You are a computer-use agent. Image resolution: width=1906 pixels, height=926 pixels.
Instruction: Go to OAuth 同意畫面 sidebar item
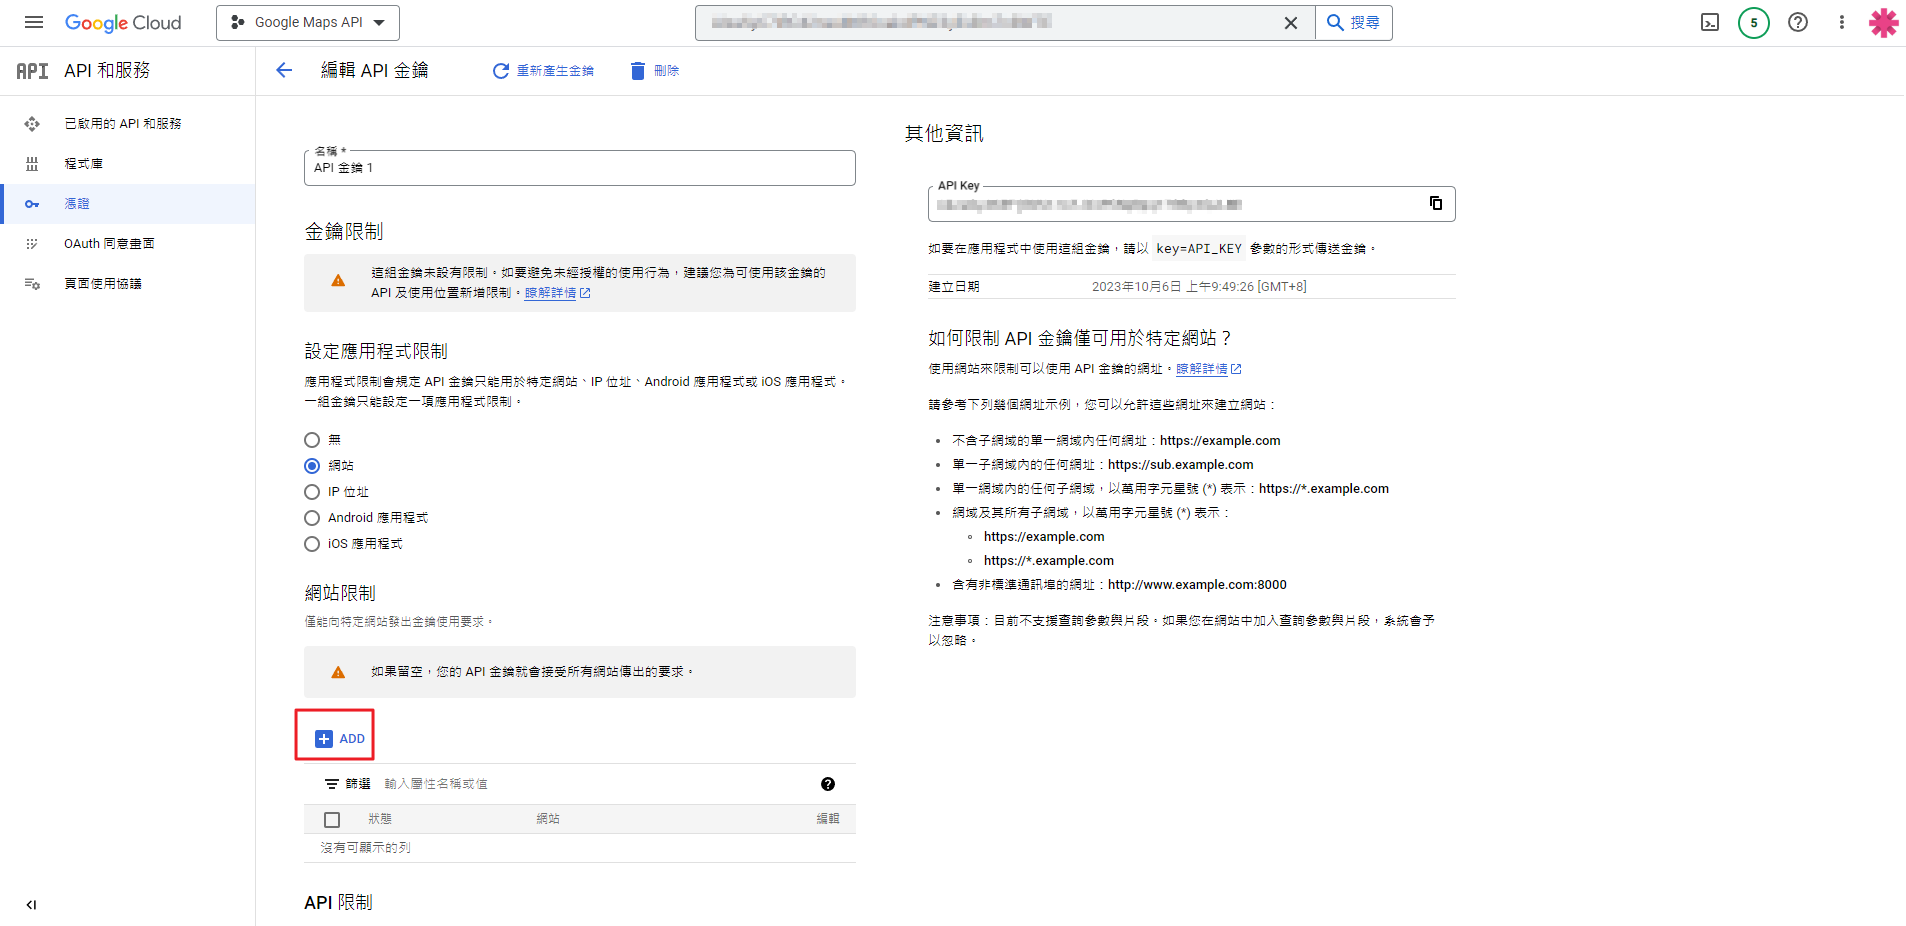tap(109, 244)
